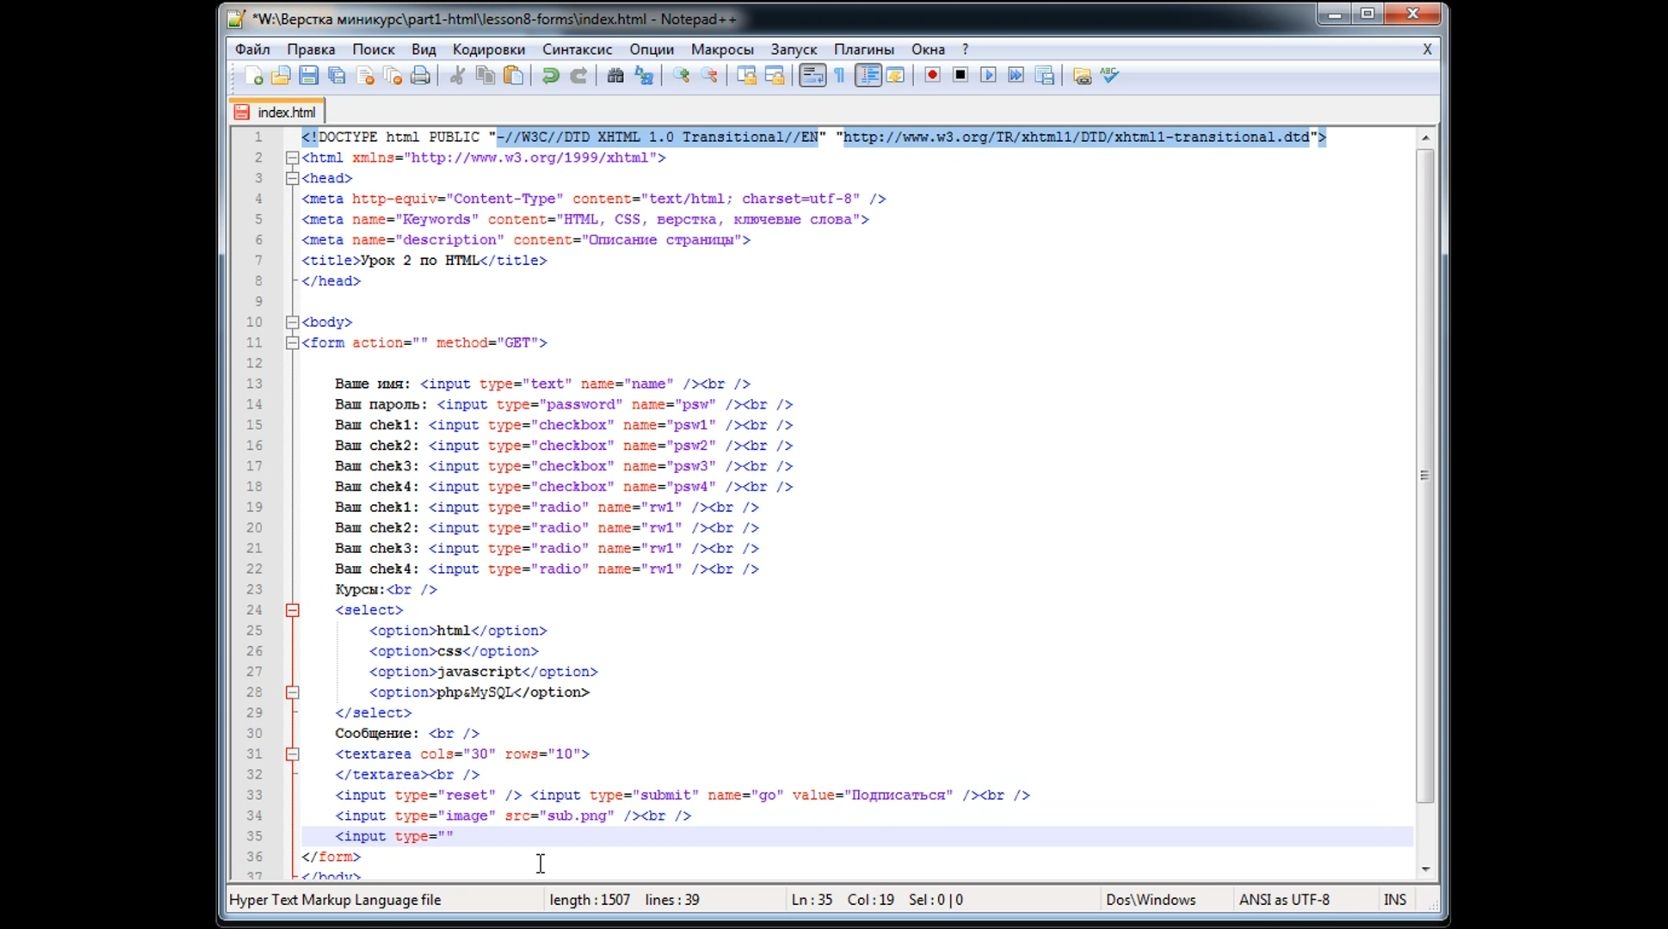Click the length : 1507 status entry
Image resolution: width=1668 pixels, height=929 pixels.
590,900
